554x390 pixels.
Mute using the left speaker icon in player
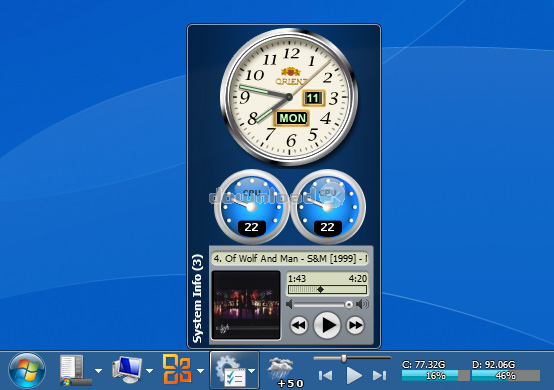point(289,304)
